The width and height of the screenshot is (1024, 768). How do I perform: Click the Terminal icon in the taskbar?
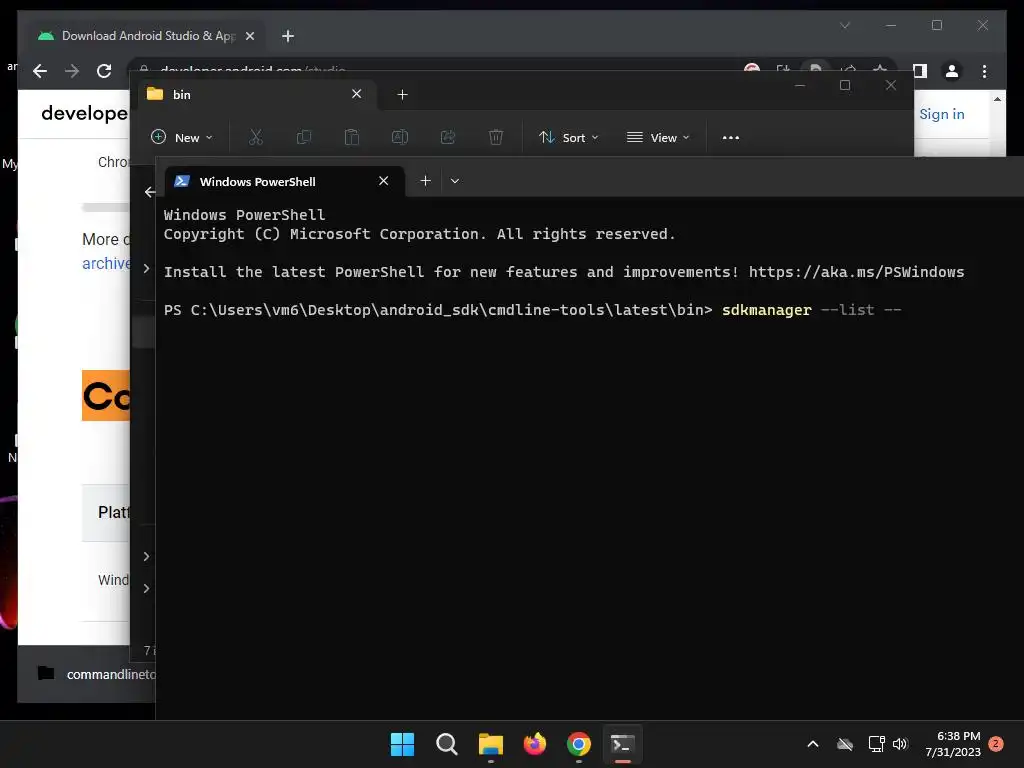pos(622,744)
